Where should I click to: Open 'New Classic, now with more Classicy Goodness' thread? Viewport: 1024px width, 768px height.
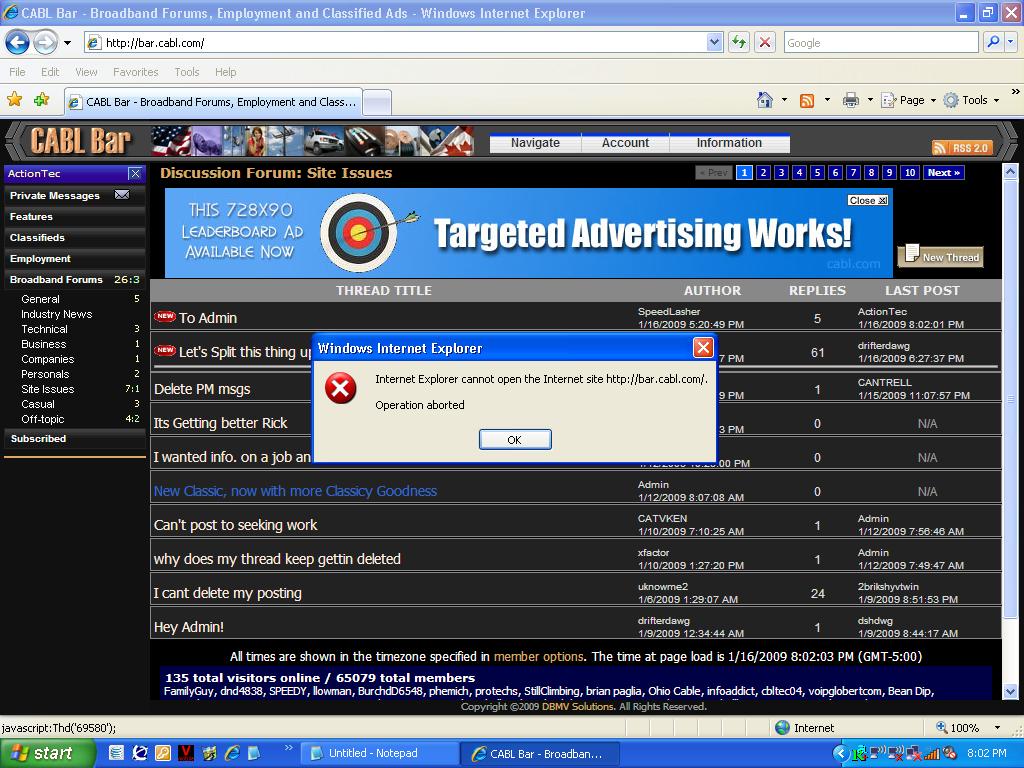click(x=295, y=491)
